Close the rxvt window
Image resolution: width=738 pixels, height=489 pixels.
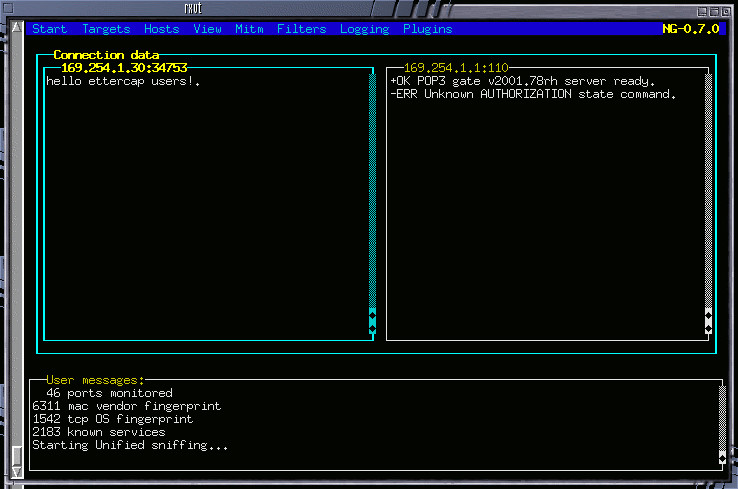click(725, 12)
